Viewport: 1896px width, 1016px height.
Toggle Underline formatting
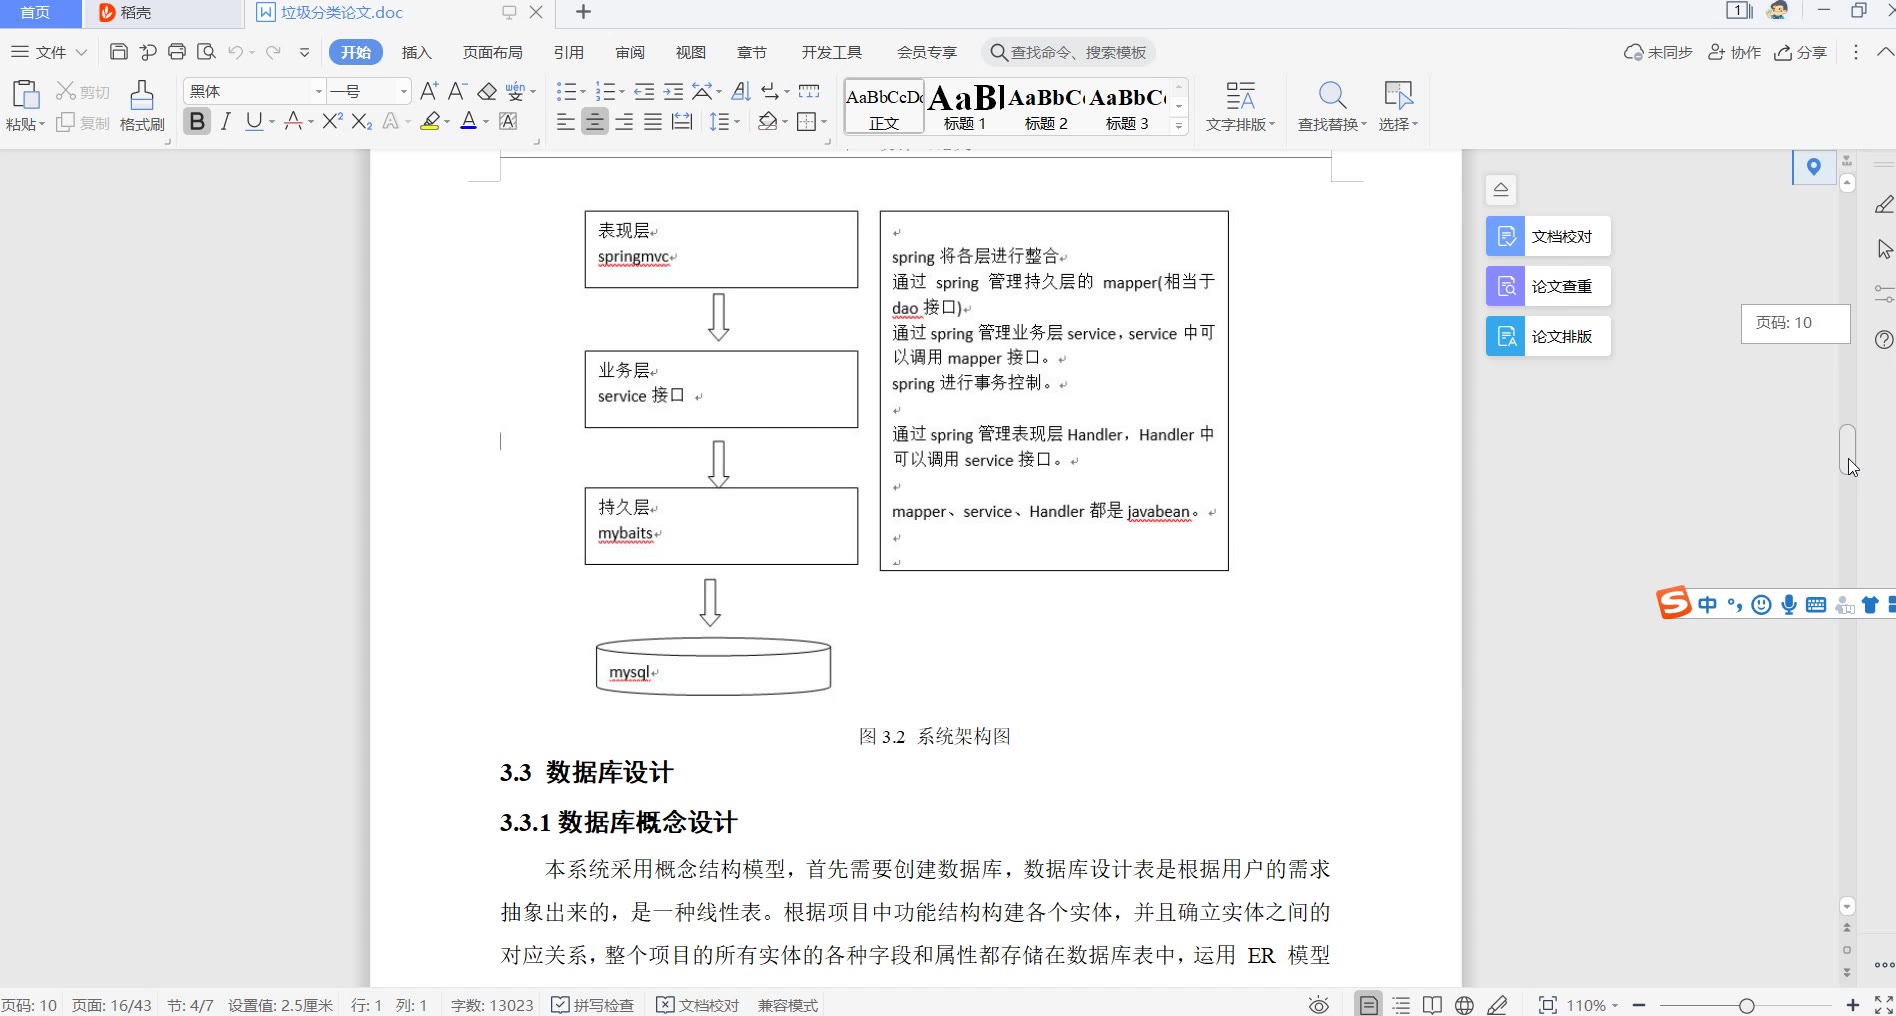(254, 121)
